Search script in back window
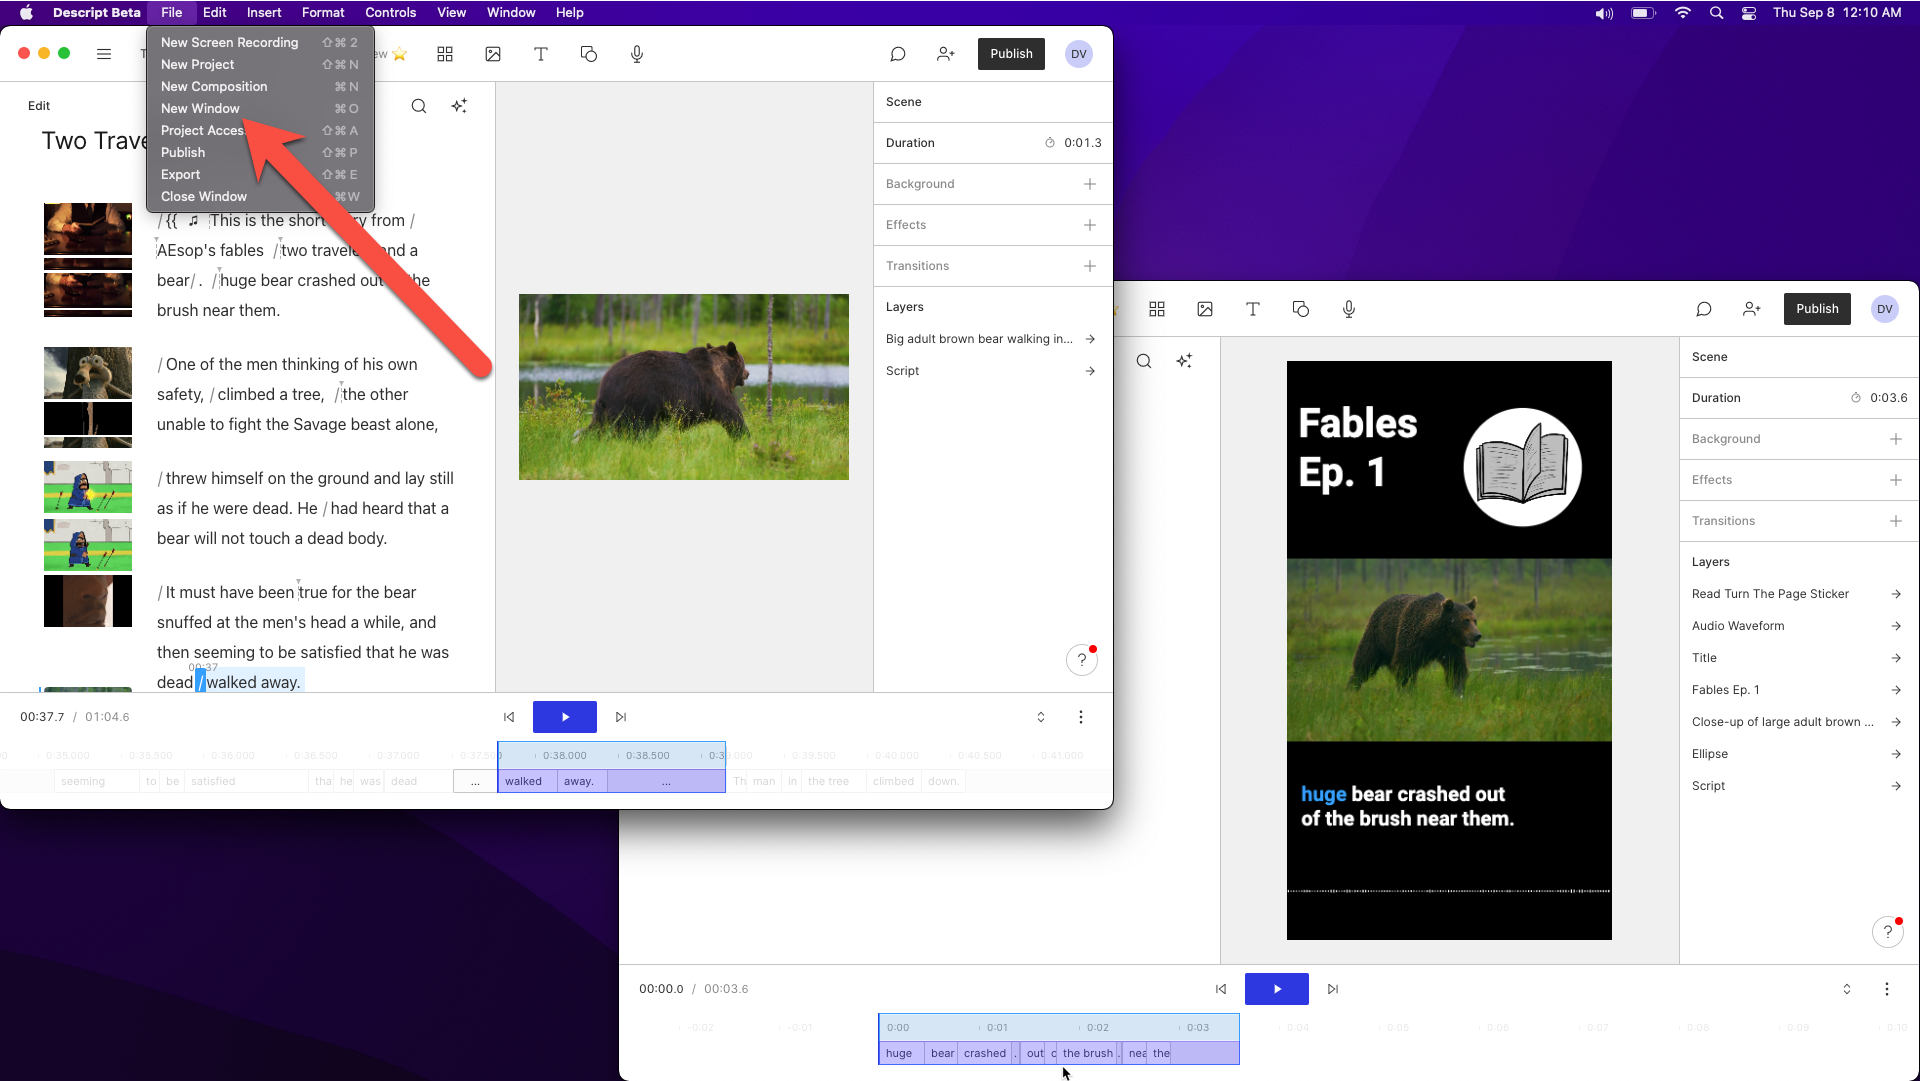This screenshot has height=1081, width=1920. click(x=1144, y=361)
